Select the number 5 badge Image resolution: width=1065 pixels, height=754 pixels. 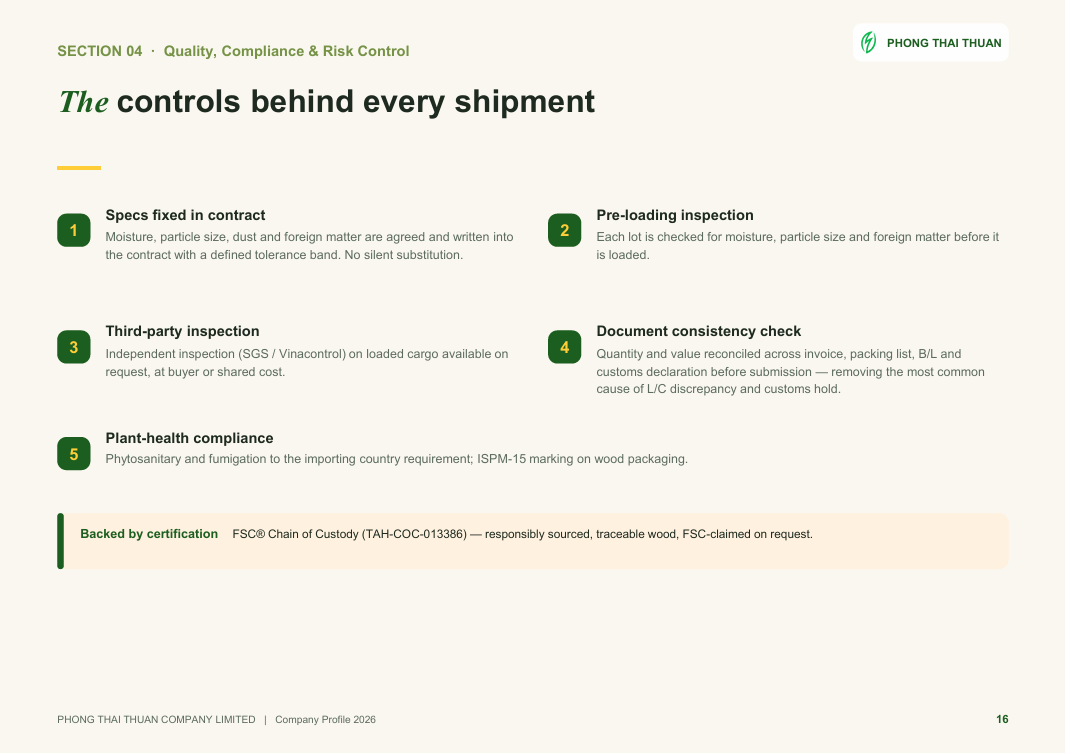pyautogui.click(x=74, y=454)
